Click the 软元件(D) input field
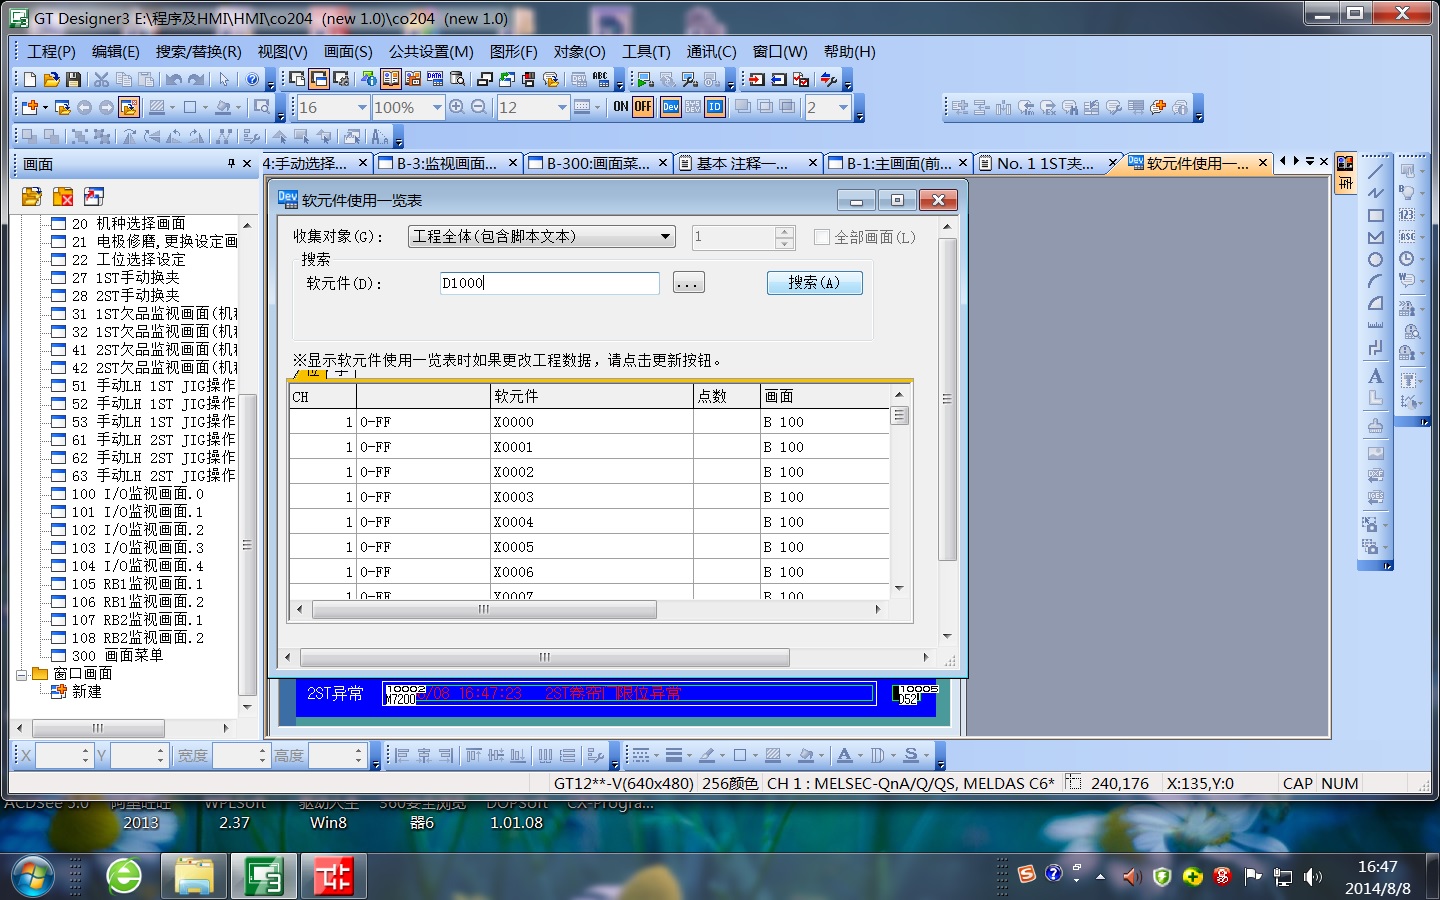Image resolution: width=1440 pixels, height=900 pixels. pyautogui.click(x=549, y=283)
